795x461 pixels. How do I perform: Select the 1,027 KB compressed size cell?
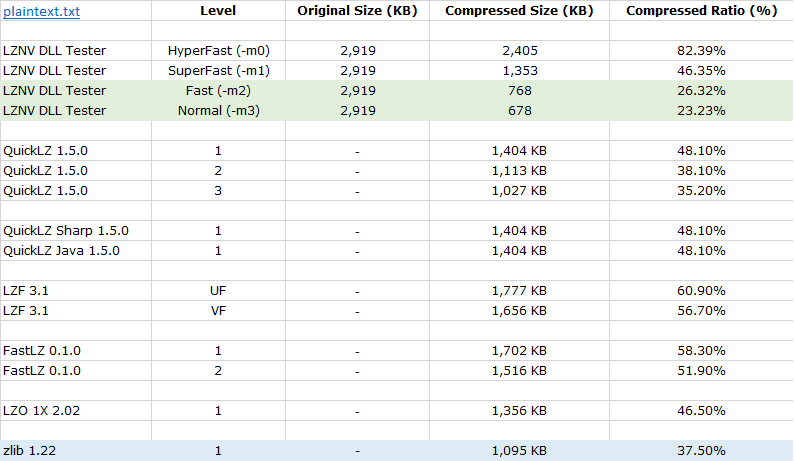[519, 191]
